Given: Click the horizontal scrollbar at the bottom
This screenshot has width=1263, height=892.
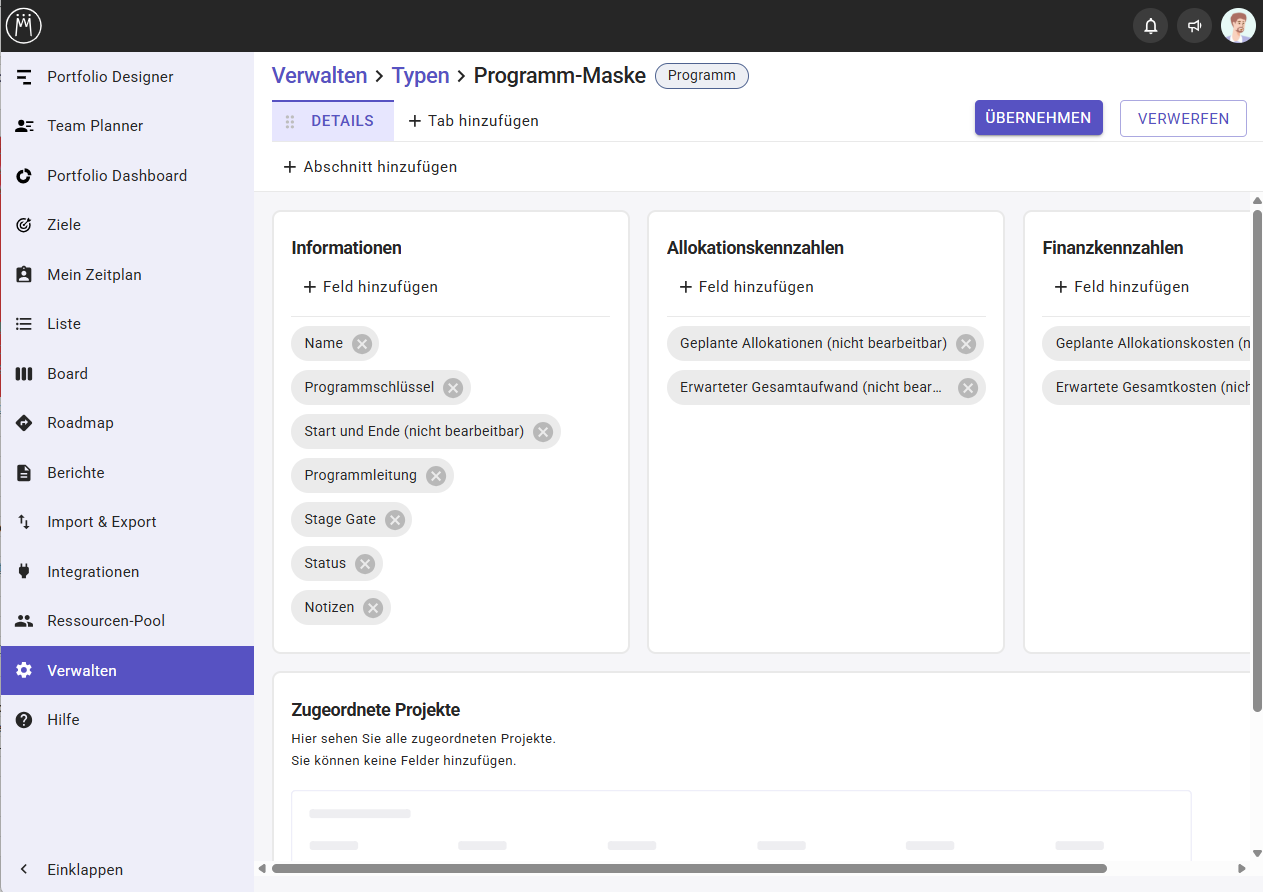Looking at the screenshot, I should (688, 868).
